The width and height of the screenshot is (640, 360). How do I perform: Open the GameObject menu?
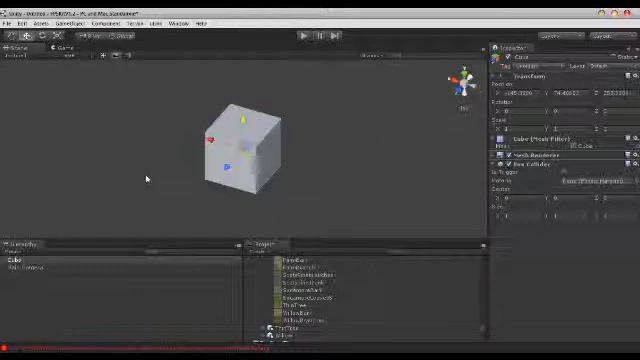(x=70, y=24)
